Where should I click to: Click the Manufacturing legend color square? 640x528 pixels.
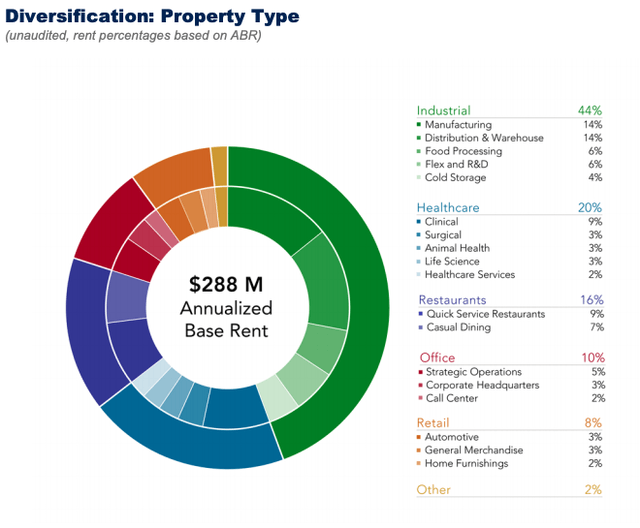[419, 124]
